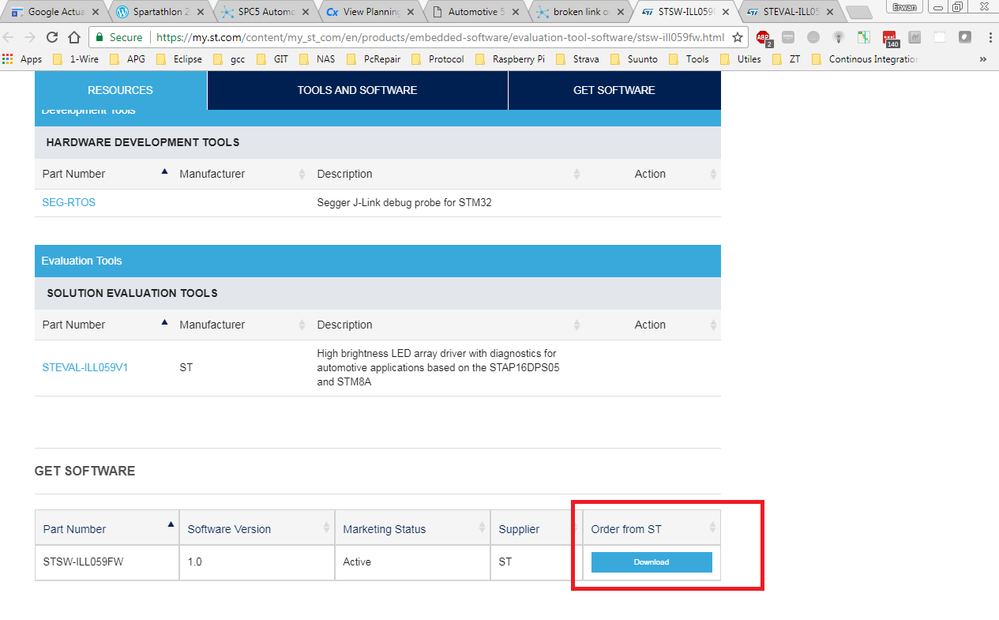The width and height of the screenshot is (999, 620).
Task: Click the lightbulb extension icon
Action: (x=838, y=38)
